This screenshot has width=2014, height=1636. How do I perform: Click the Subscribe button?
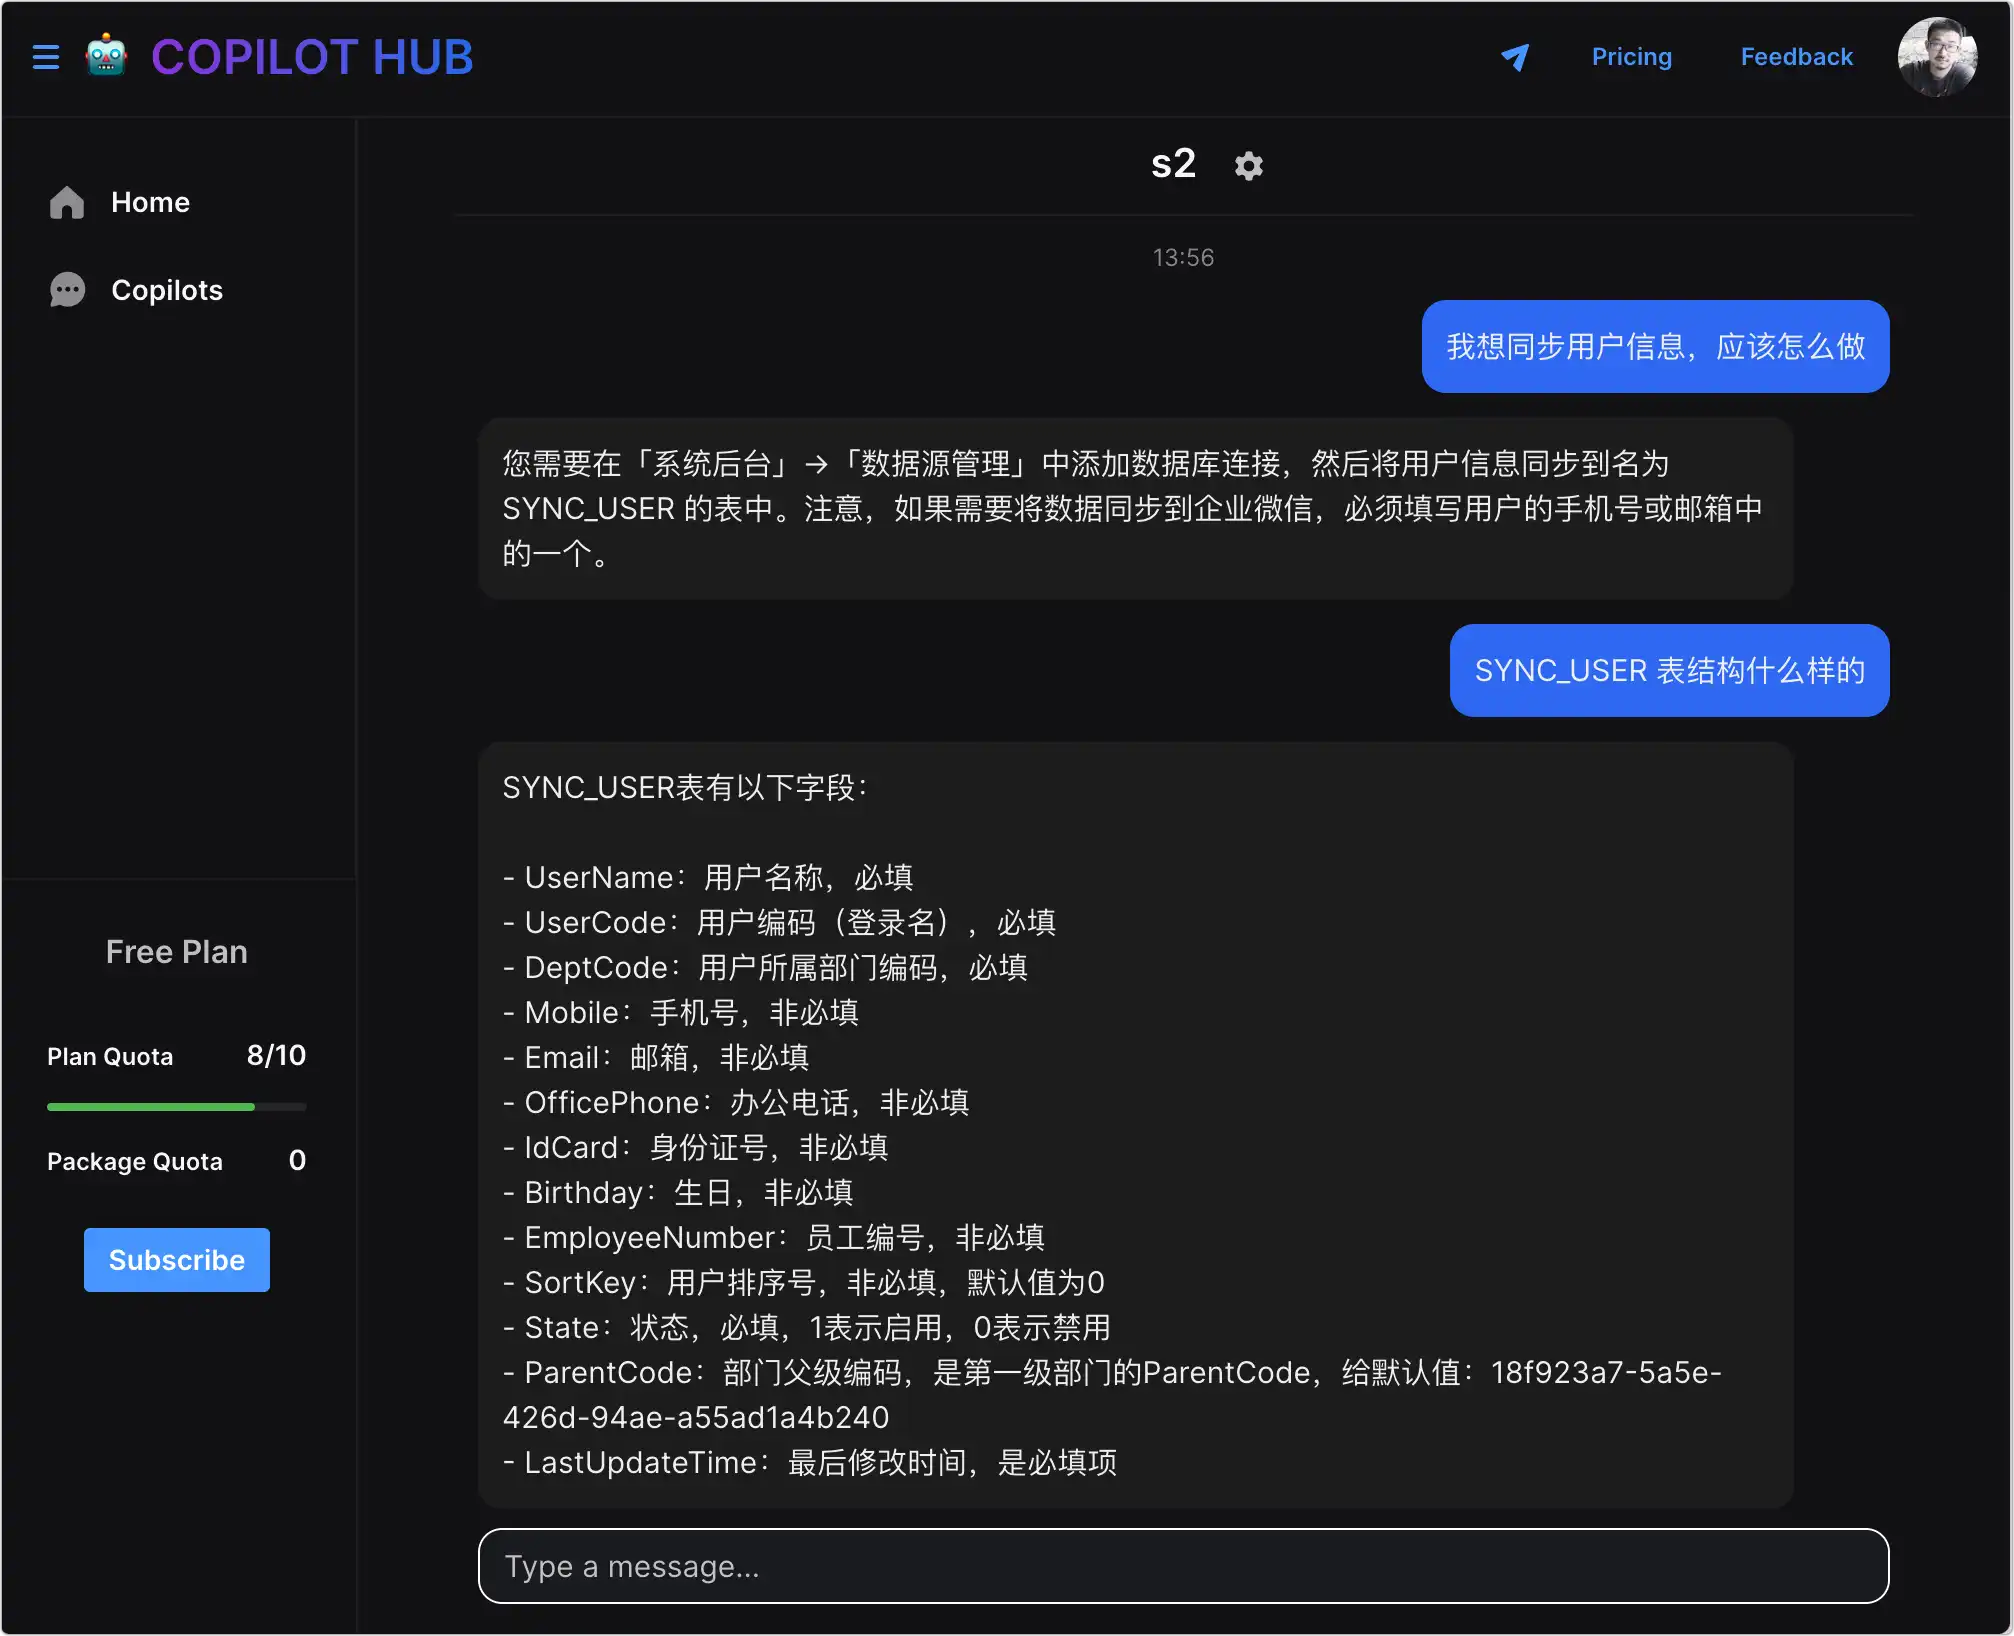(177, 1260)
